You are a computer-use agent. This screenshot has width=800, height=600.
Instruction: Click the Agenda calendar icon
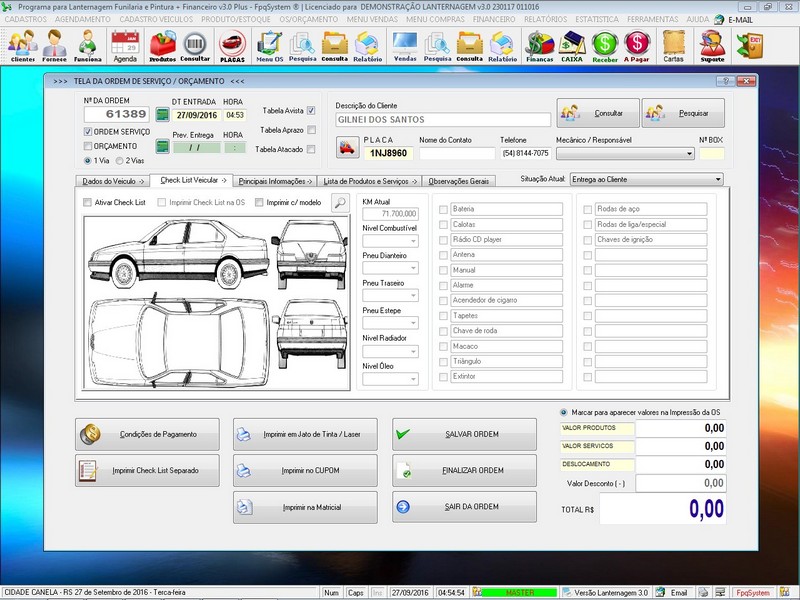pos(125,45)
